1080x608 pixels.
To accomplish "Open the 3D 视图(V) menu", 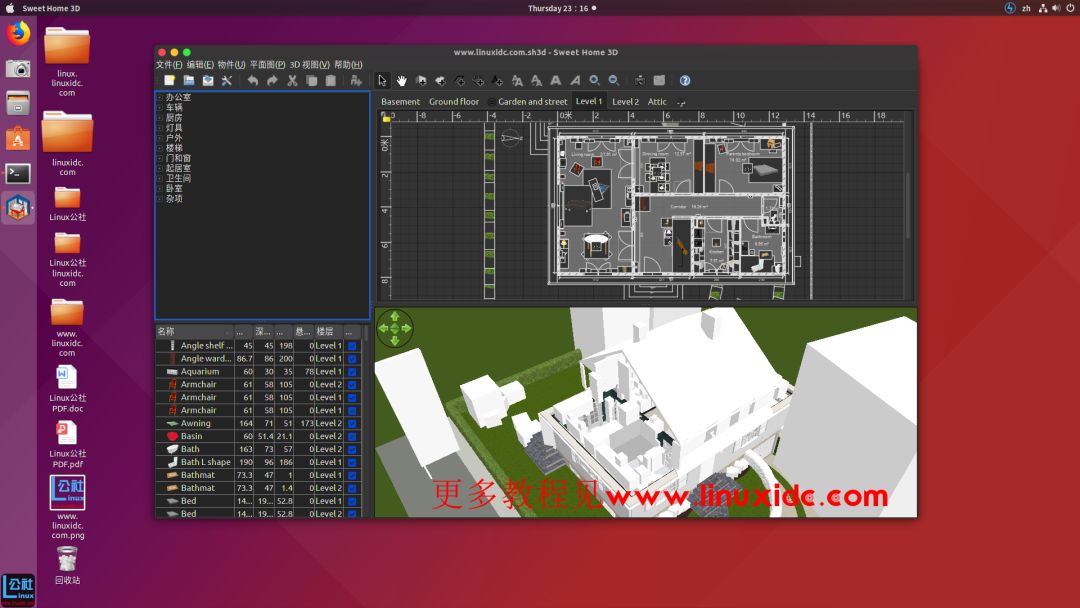I will point(309,65).
